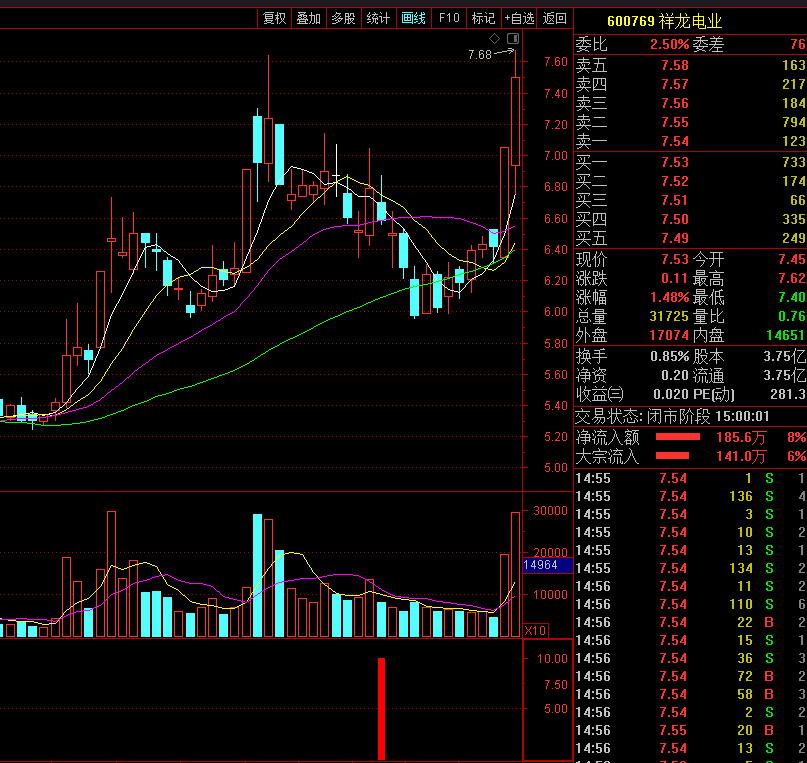The image size is (807, 763).
Task: Open F10 company information
Action: click(449, 19)
